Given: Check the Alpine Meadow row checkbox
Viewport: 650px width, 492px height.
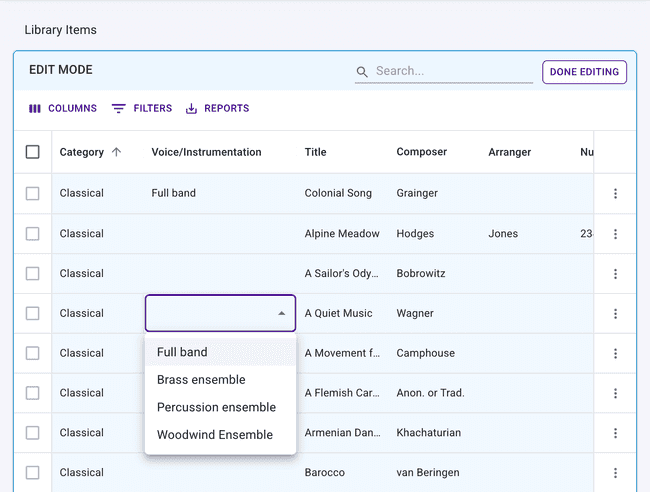Looking at the screenshot, I should pyautogui.click(x=33, y=234).
